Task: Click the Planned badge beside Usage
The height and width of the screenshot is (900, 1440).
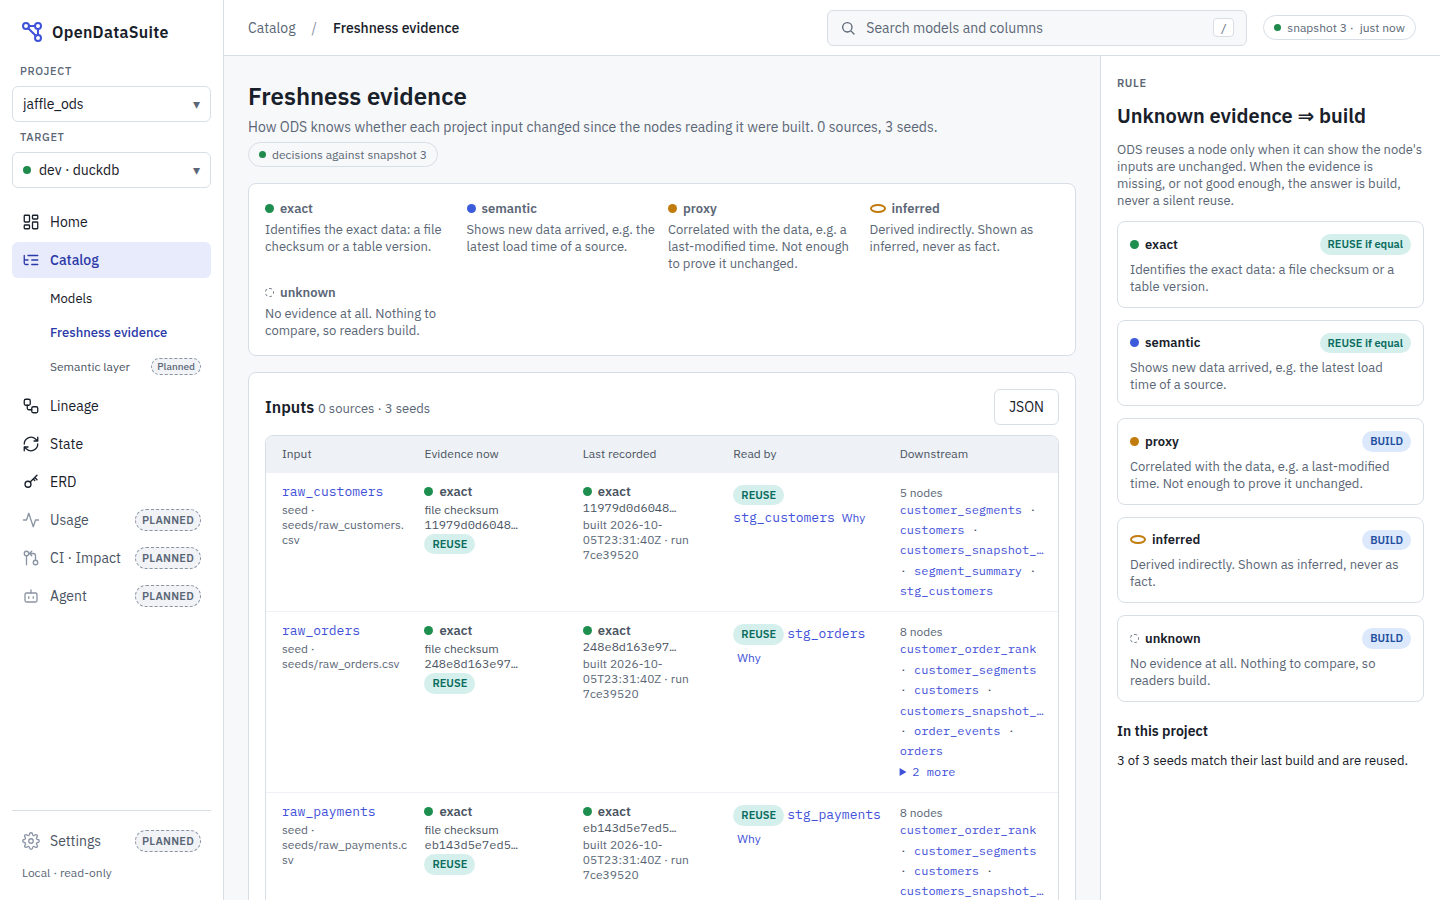Action: 168,520
